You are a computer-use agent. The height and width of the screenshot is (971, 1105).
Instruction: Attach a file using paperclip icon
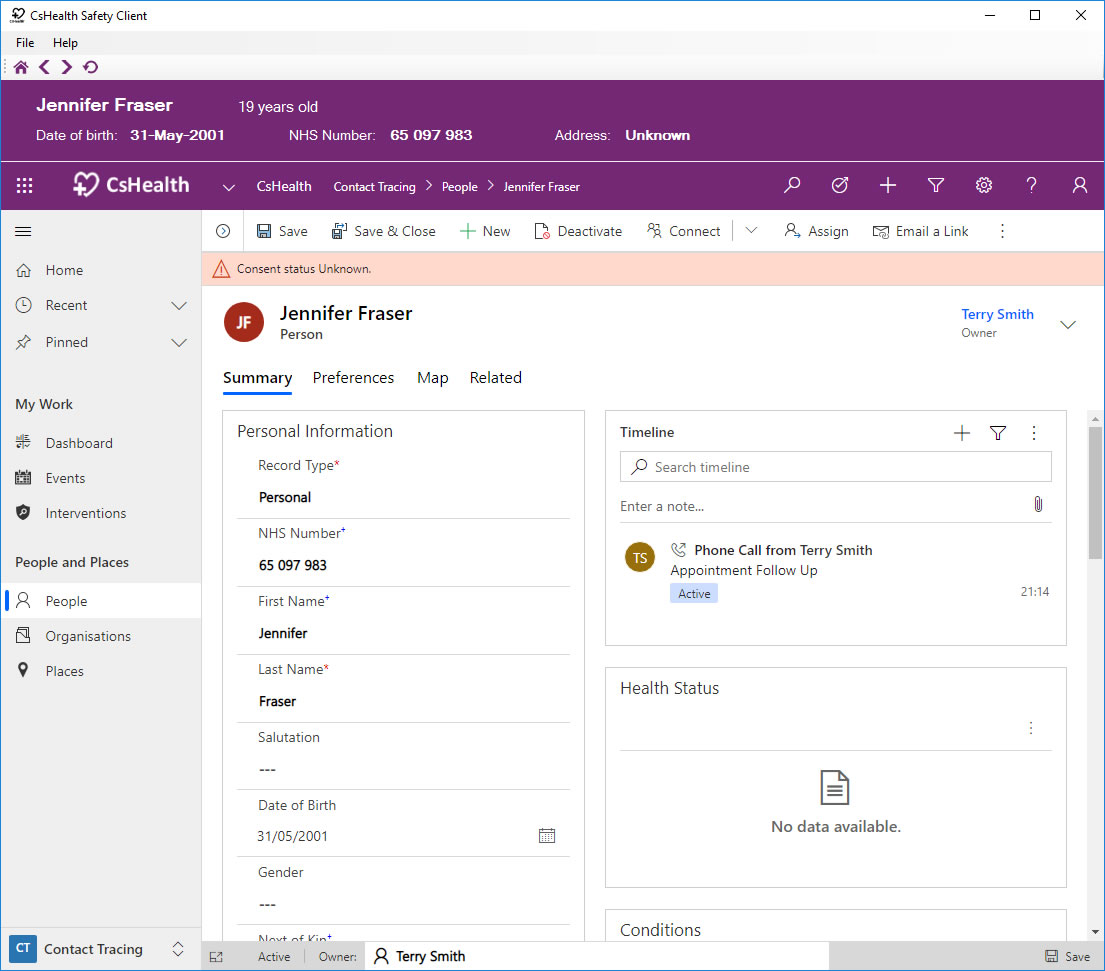[x=1038, y=505]
